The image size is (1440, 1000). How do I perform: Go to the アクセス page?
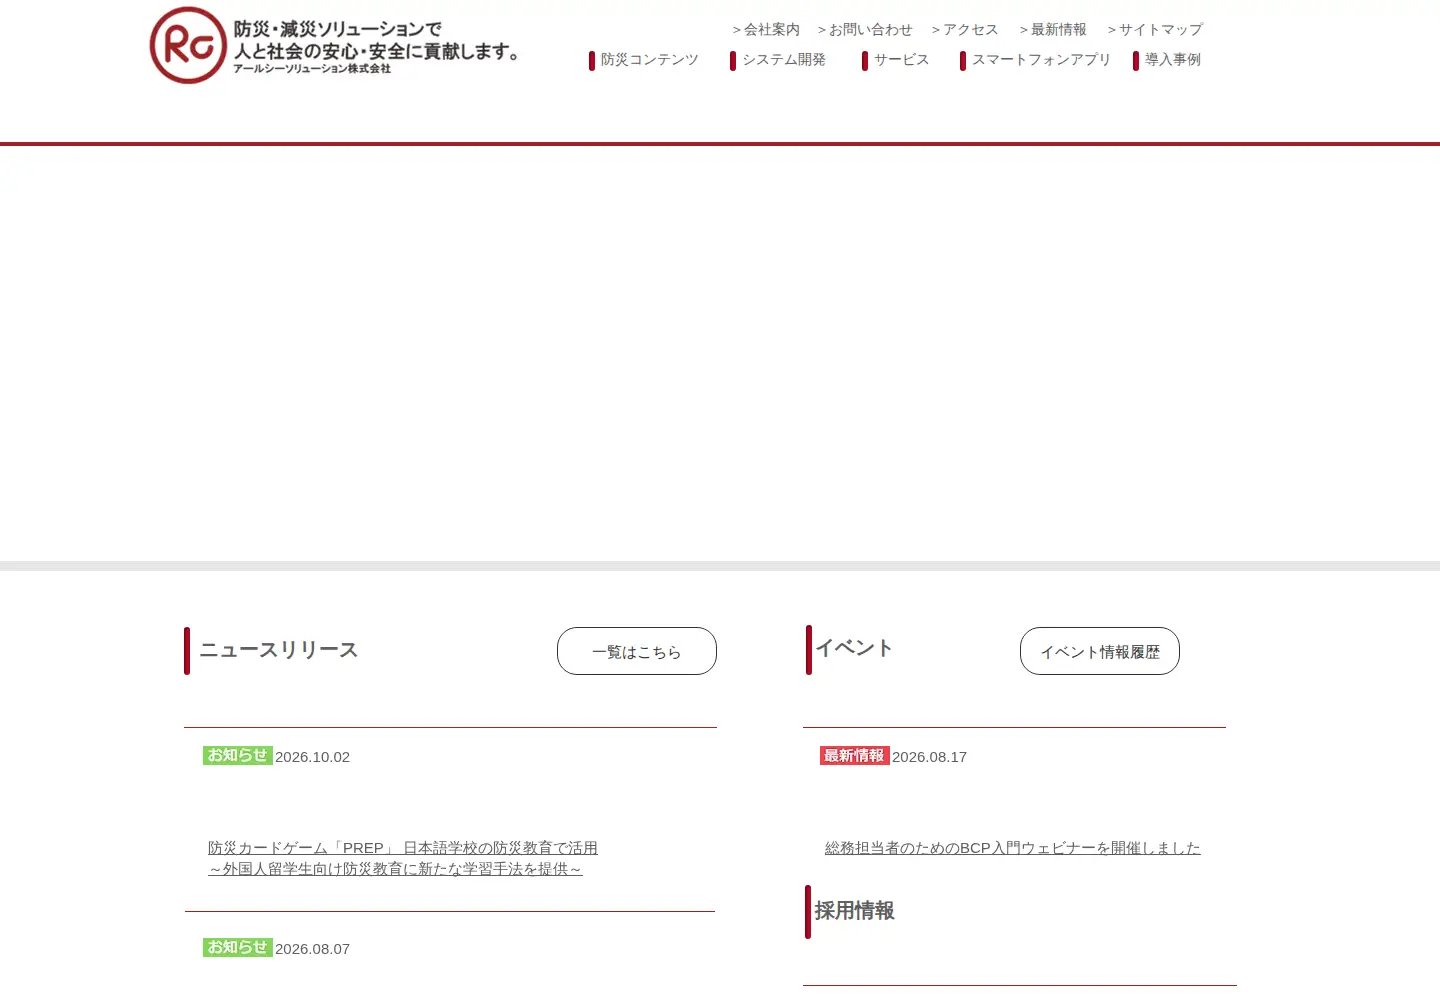(x=965, y=30)
